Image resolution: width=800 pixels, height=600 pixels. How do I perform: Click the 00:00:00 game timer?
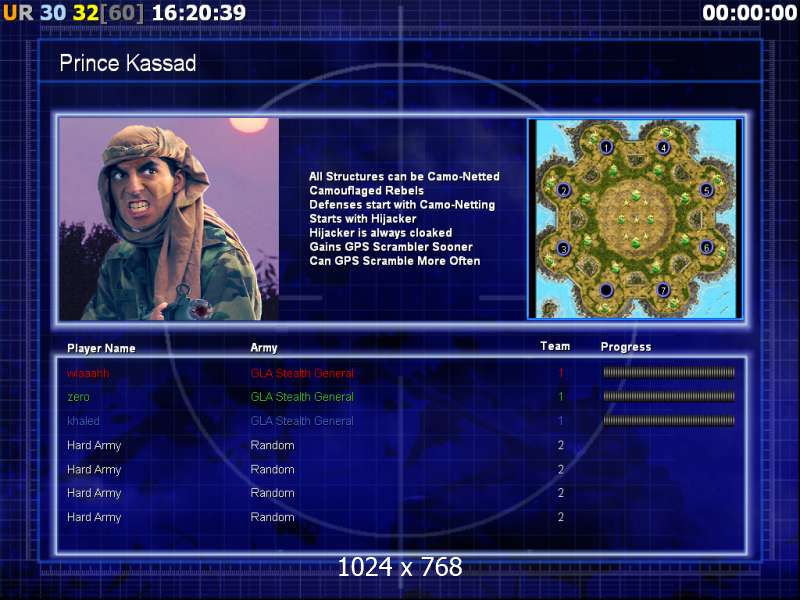749,13
